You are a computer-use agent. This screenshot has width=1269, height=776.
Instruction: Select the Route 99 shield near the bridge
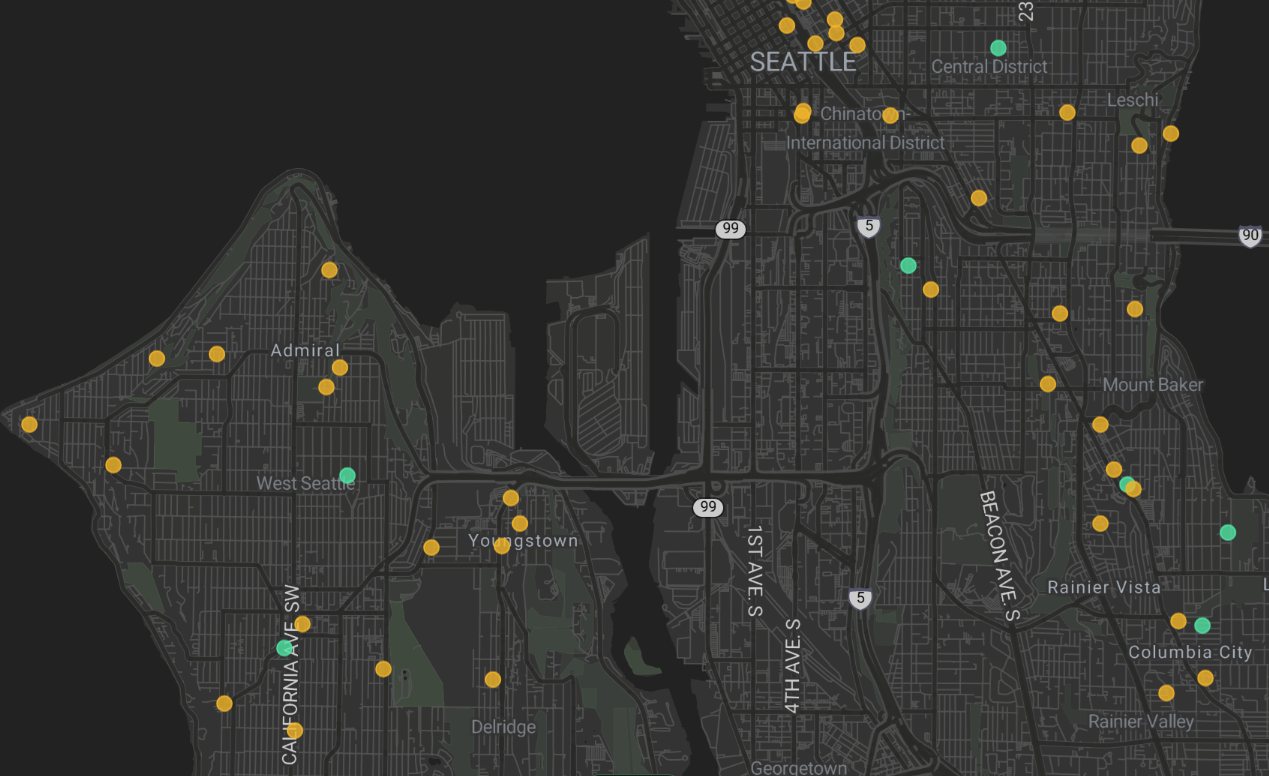[708, 506]
